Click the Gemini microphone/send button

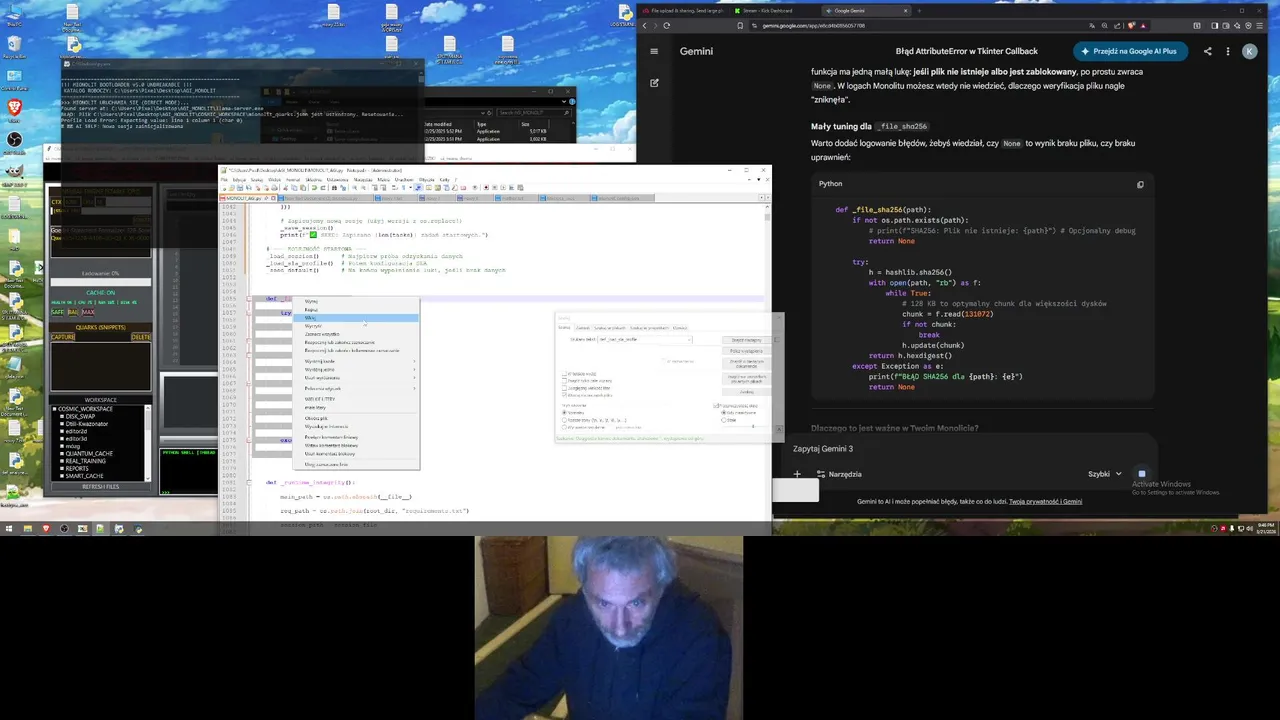[1142, 474]
